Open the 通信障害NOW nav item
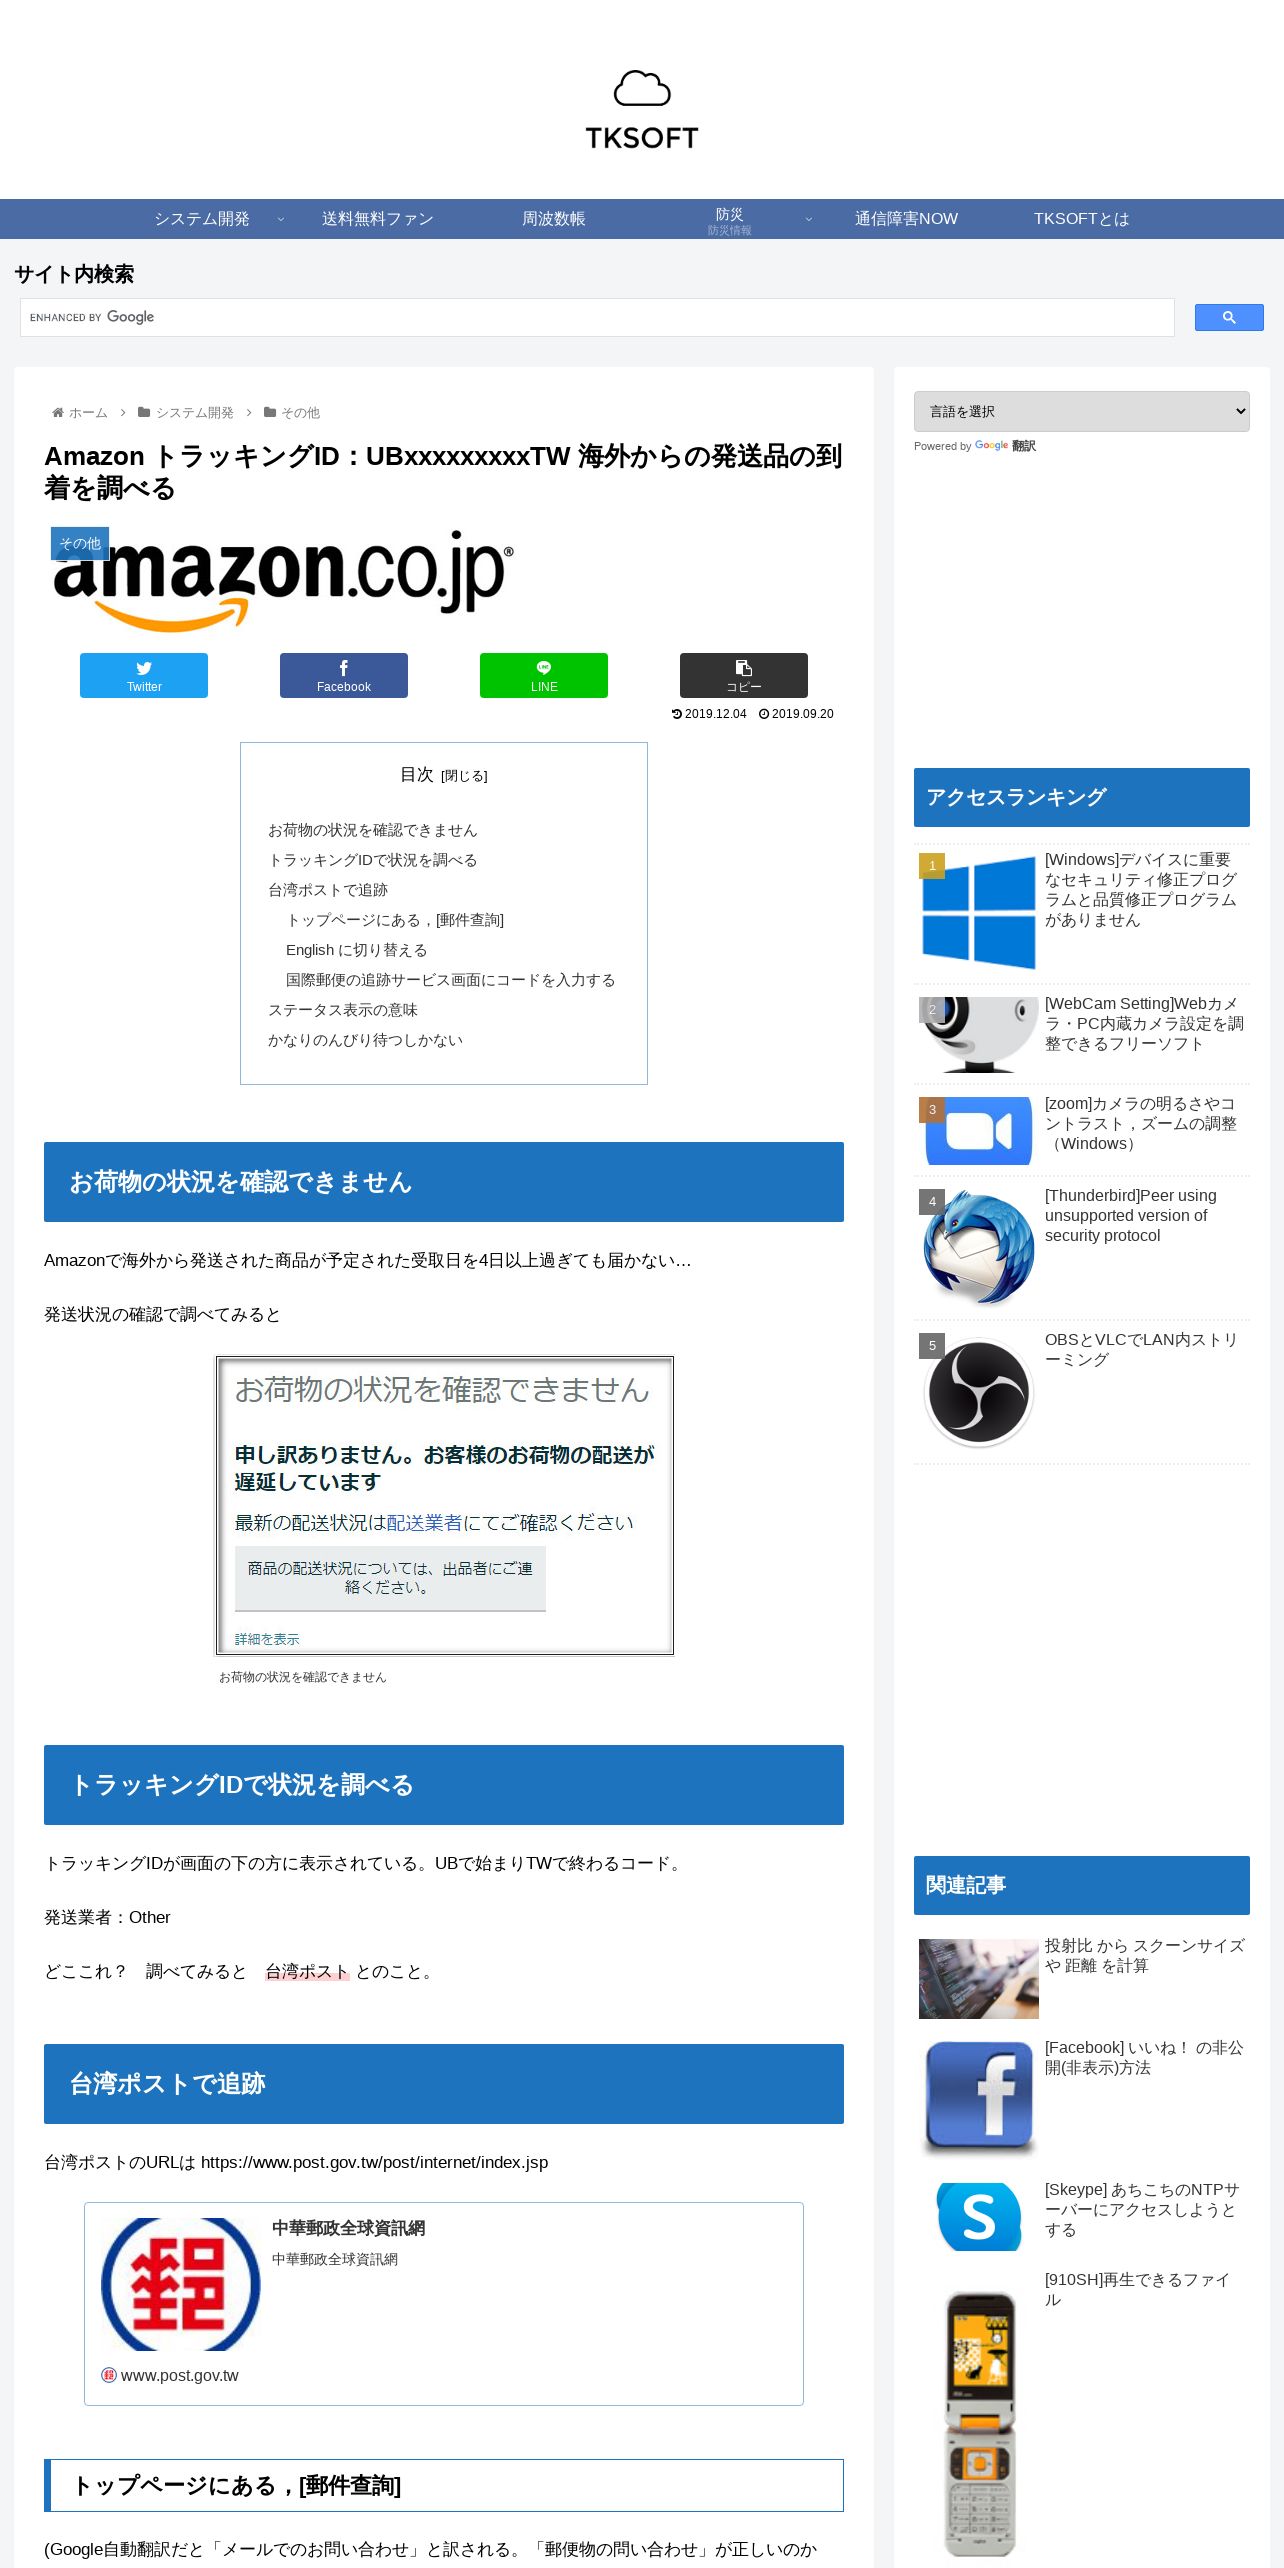This screenshot has width=1284, height=2568. [906, 219]
